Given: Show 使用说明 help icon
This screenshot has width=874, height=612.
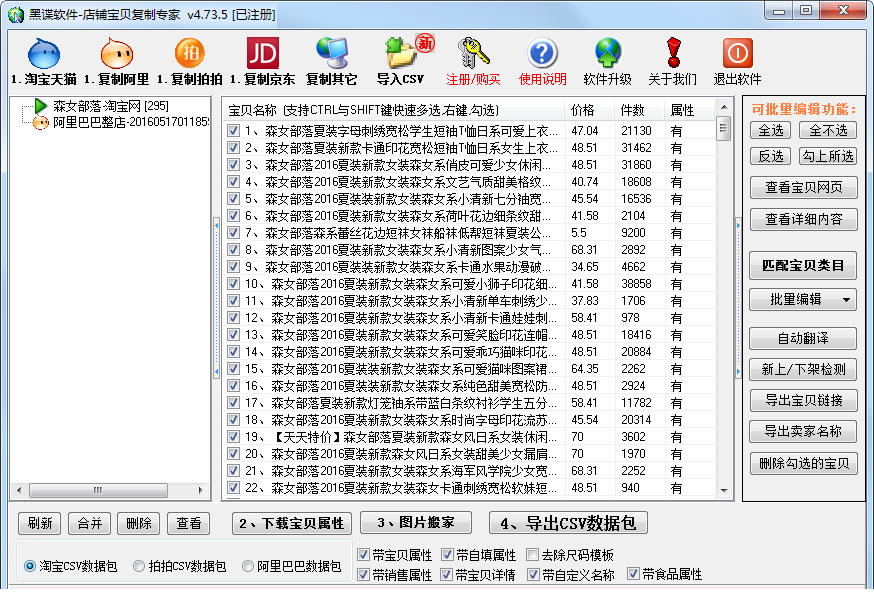Looking at the screenshot, I should 542,54.
